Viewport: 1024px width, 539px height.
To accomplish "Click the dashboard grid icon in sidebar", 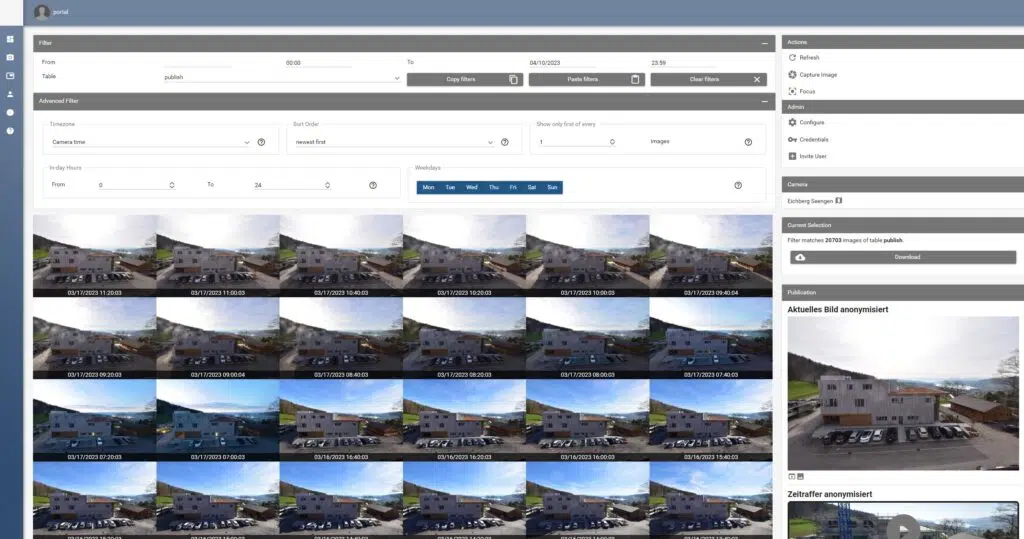I will tap(10, 39).
